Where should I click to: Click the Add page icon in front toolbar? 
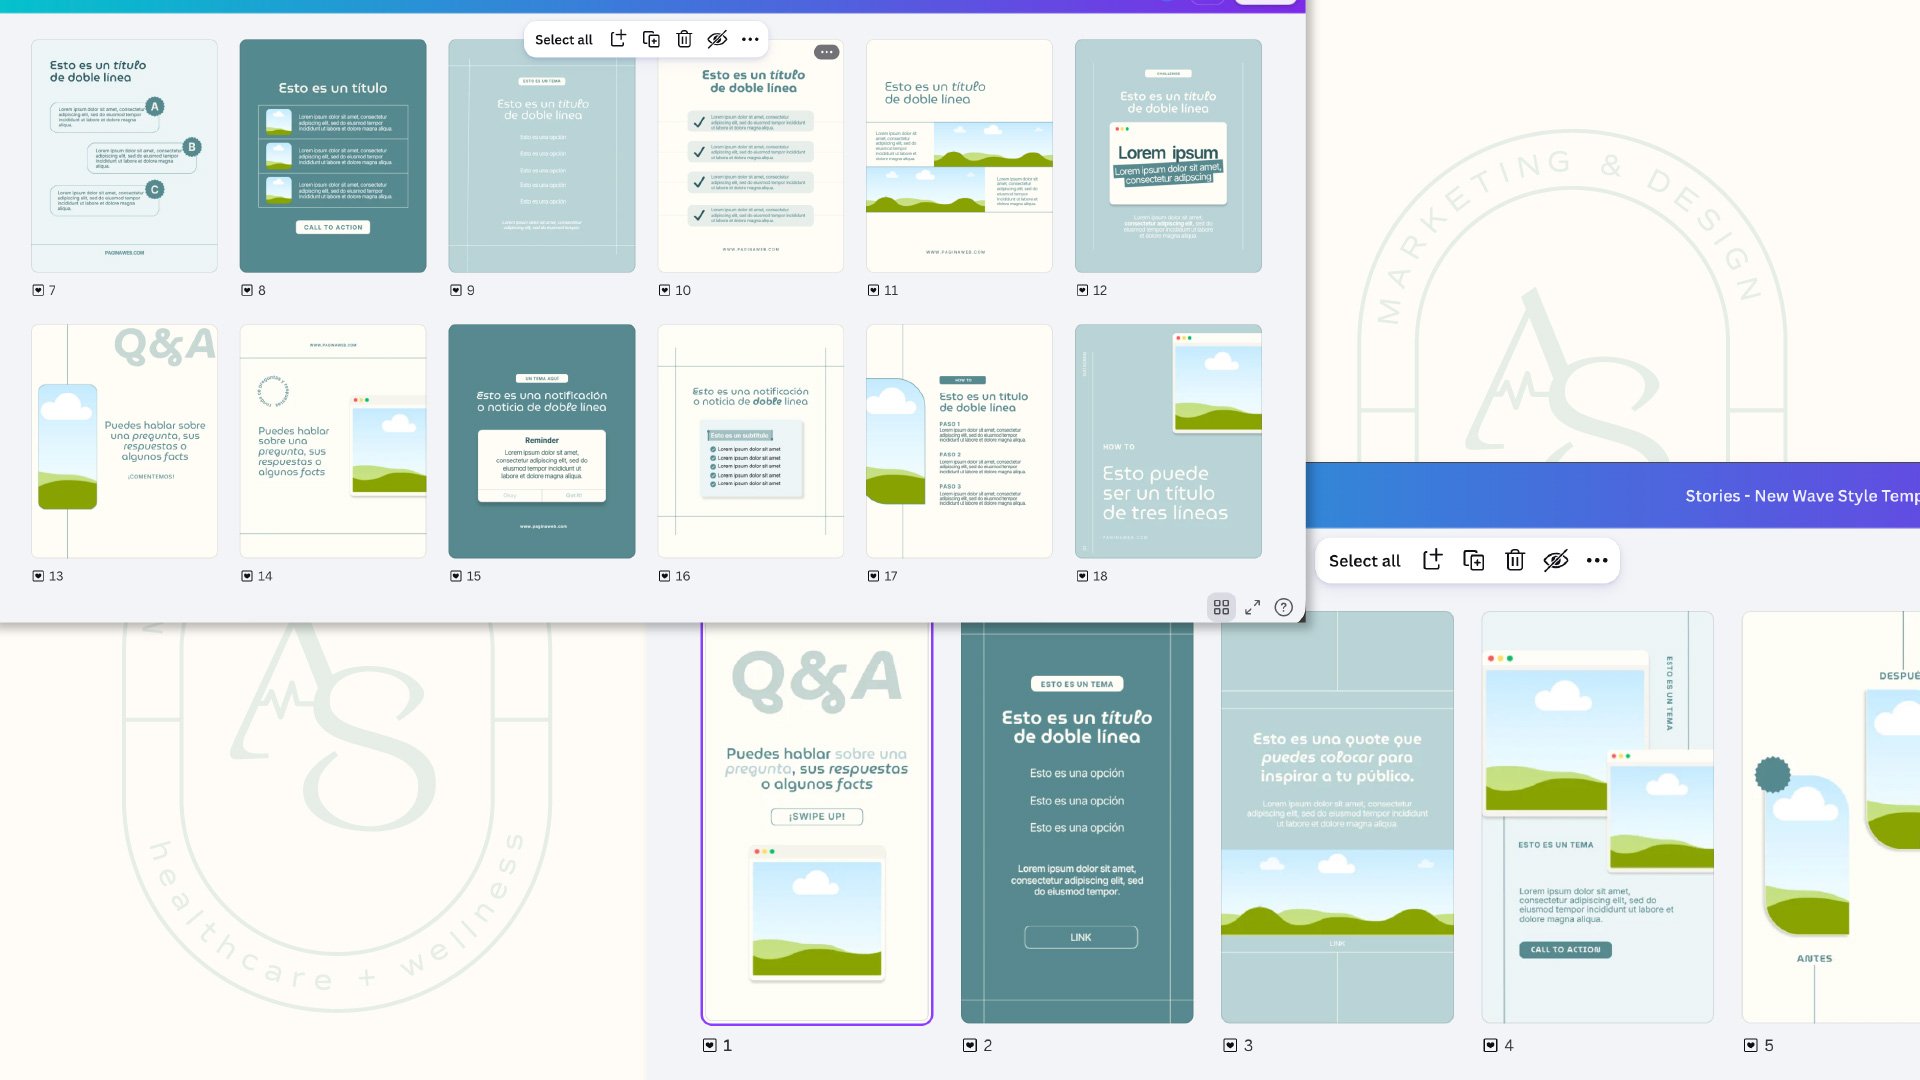click(x=618, y=39)
